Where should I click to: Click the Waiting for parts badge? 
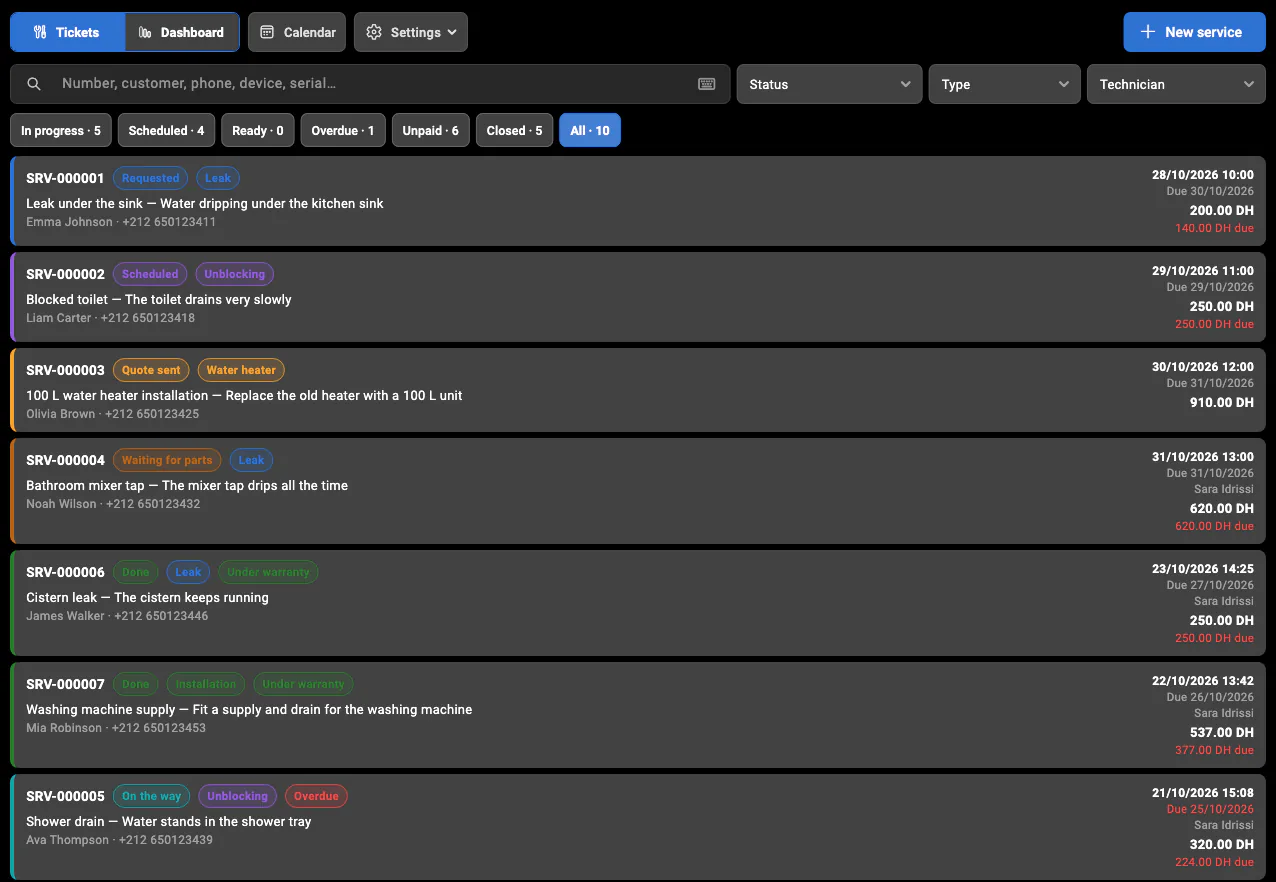(167, 460)
